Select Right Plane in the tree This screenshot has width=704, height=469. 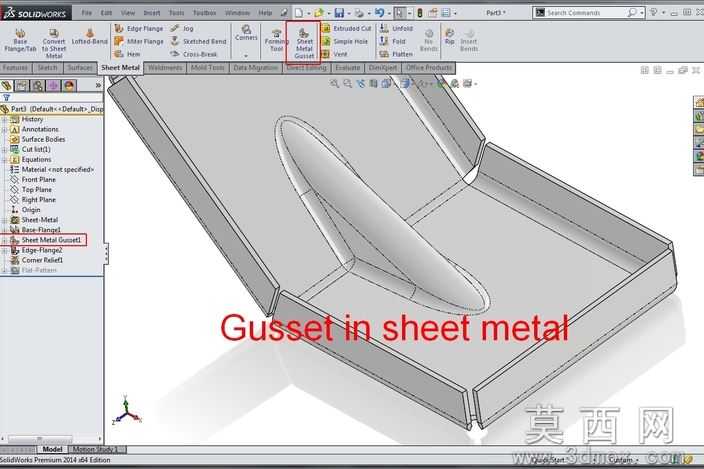click(x=33, y=200)
